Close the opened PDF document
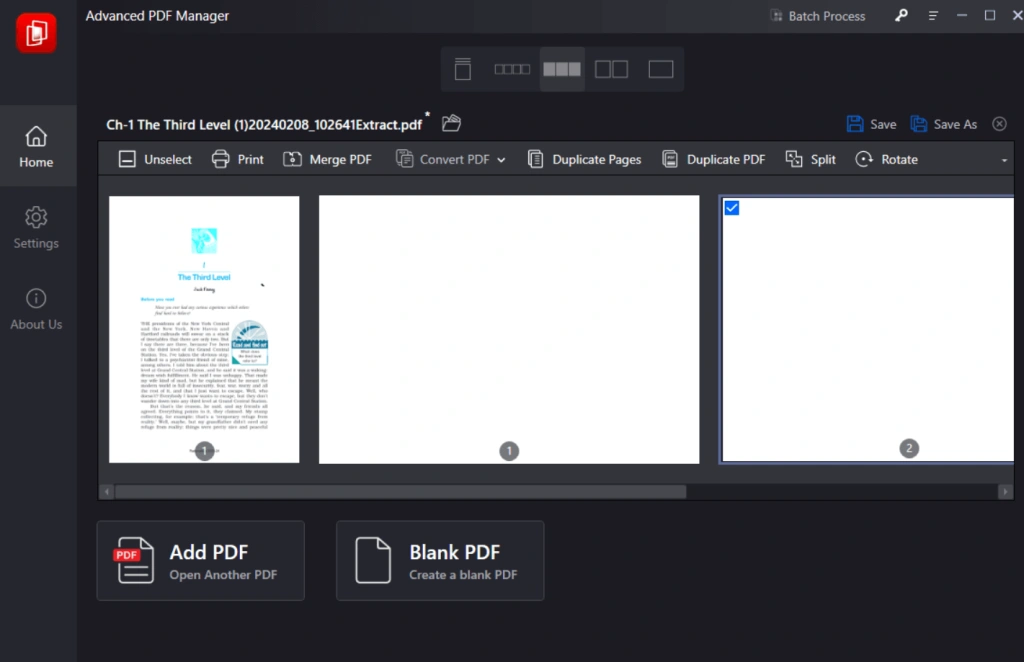Image resolution: width=1024 pixels, height=662 pixels. click(x=999, y=124)
